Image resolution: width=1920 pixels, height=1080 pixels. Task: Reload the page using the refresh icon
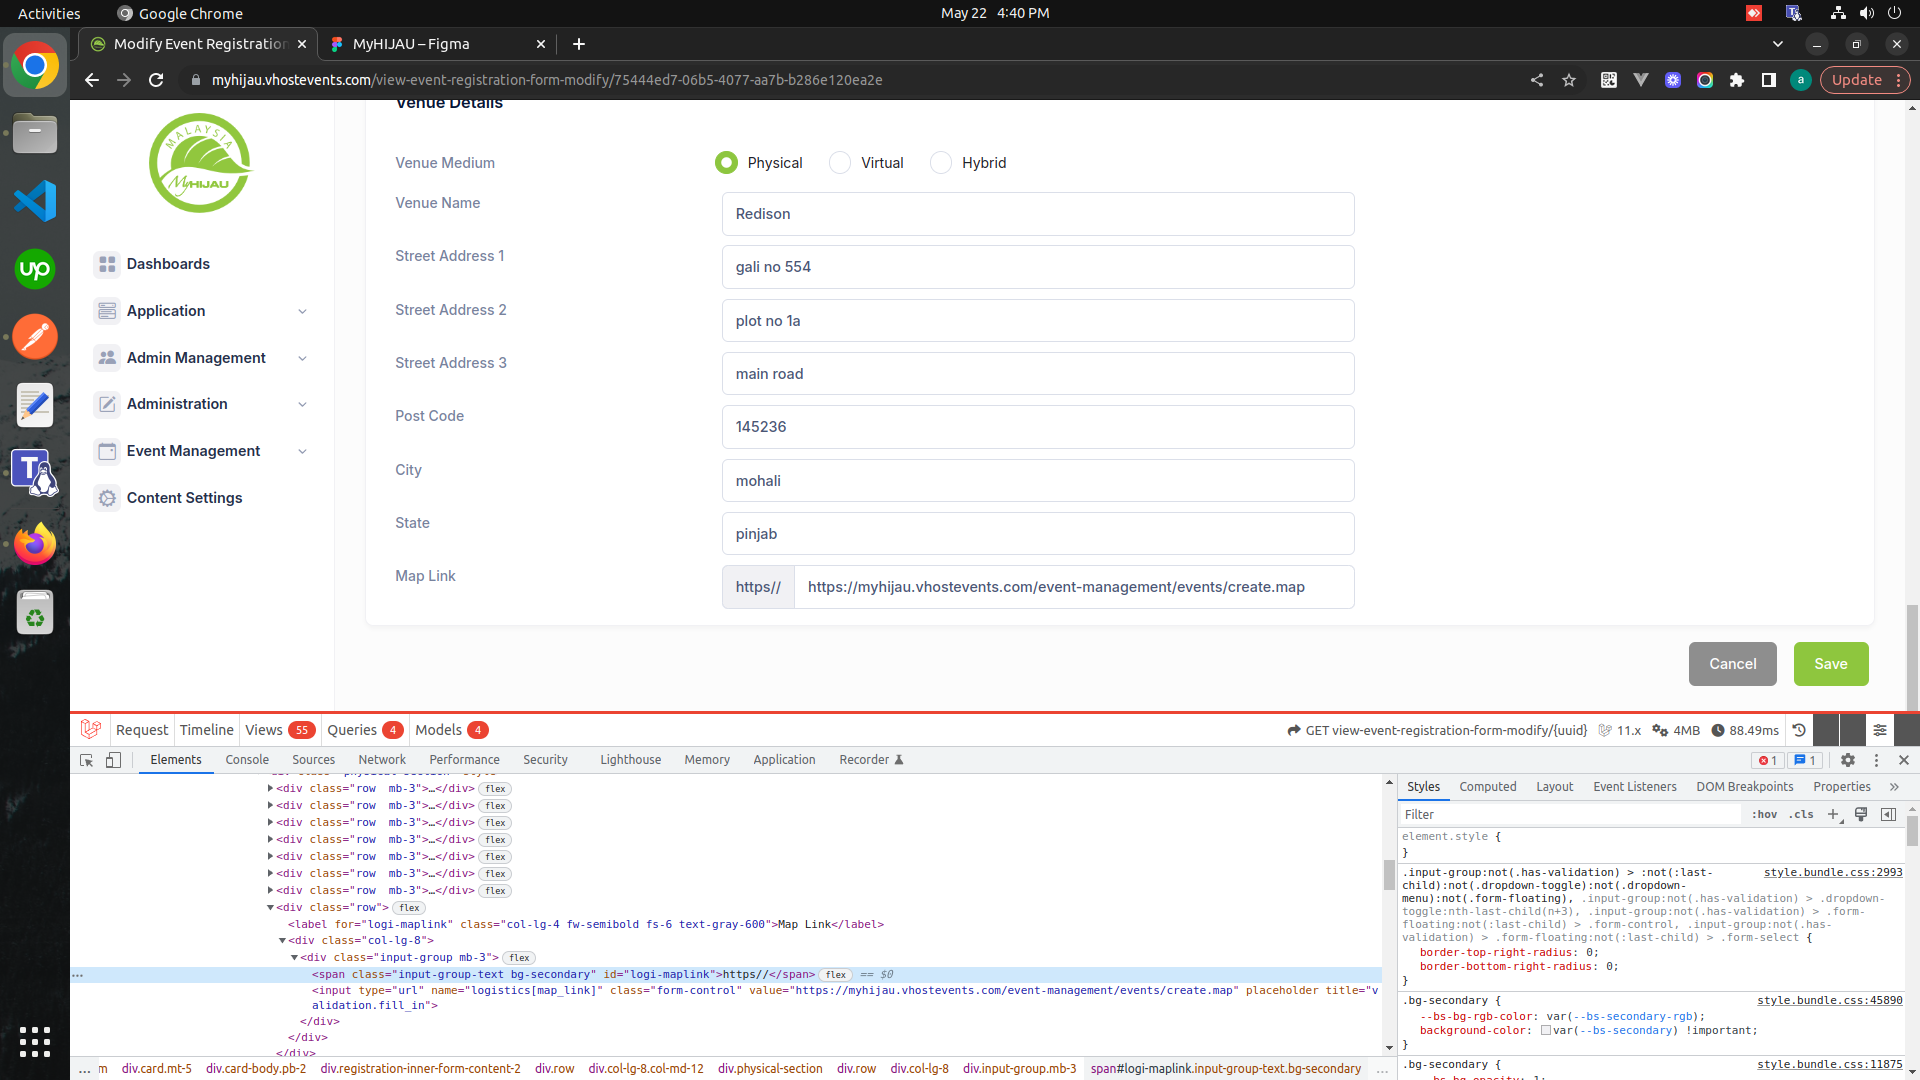(x=156, y=80)
